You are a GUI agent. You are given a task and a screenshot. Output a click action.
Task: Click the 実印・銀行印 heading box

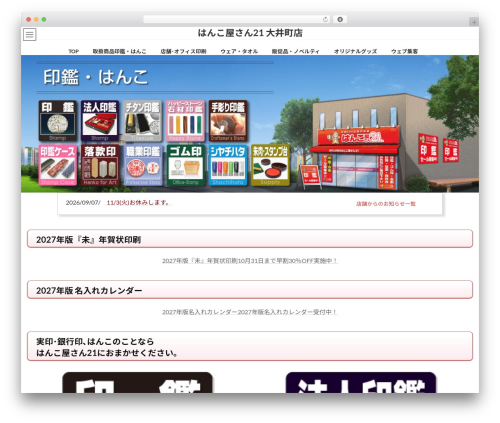click(x=250, y=346)
